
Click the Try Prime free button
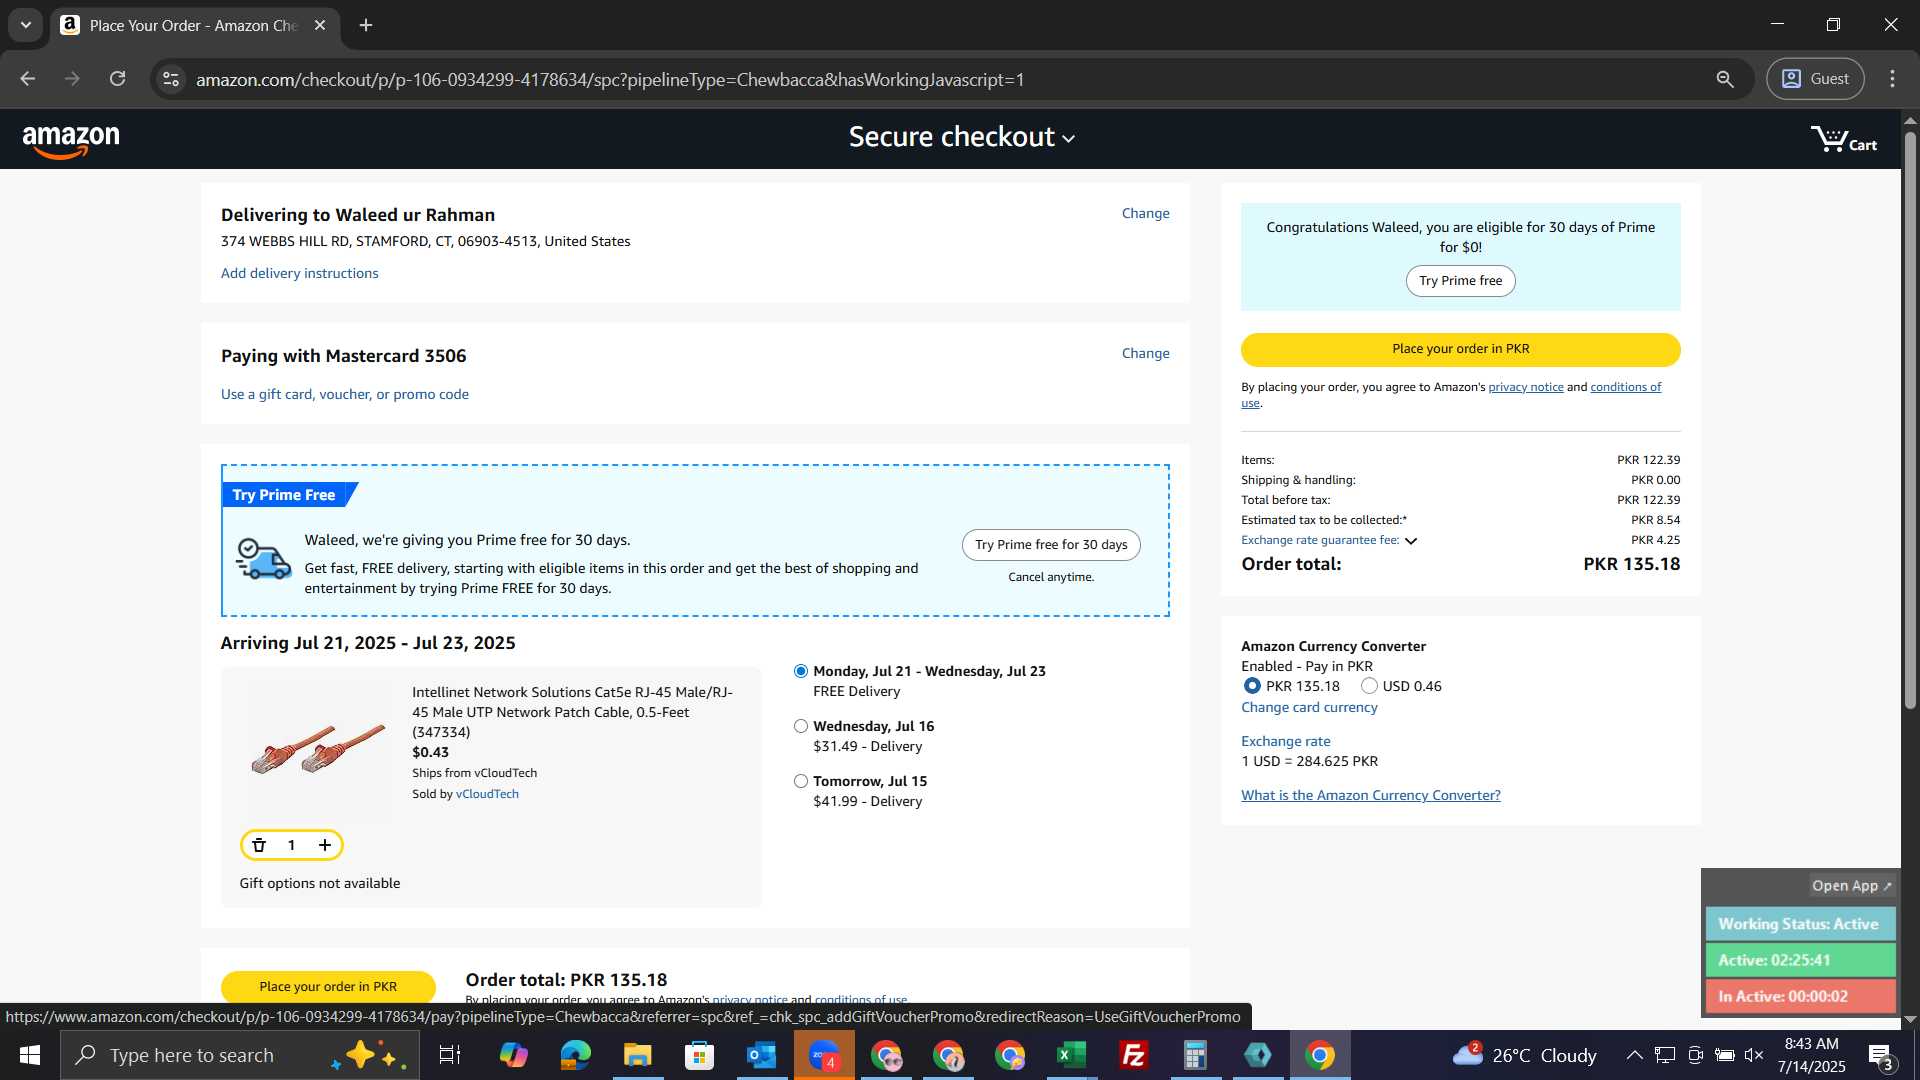[1460, 281]
